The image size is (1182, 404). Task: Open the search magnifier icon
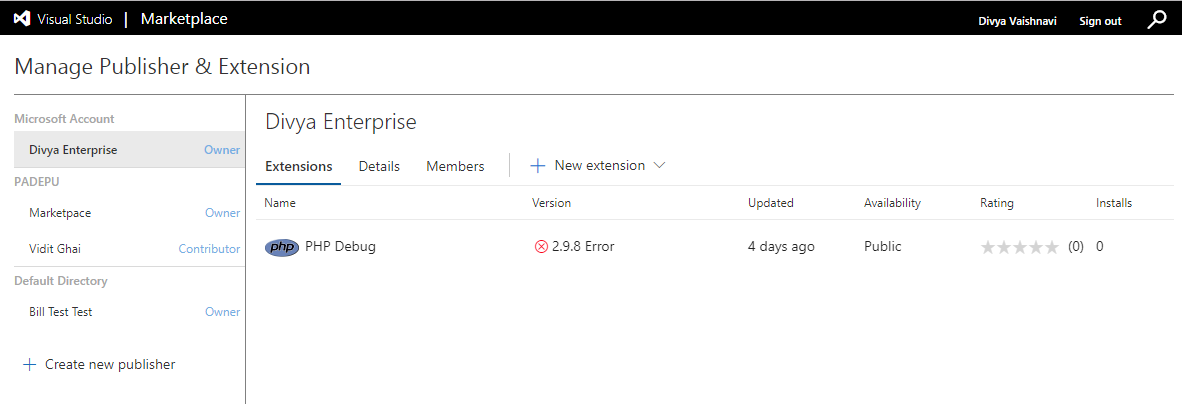pyautogui.click(x=1156, y=20)
